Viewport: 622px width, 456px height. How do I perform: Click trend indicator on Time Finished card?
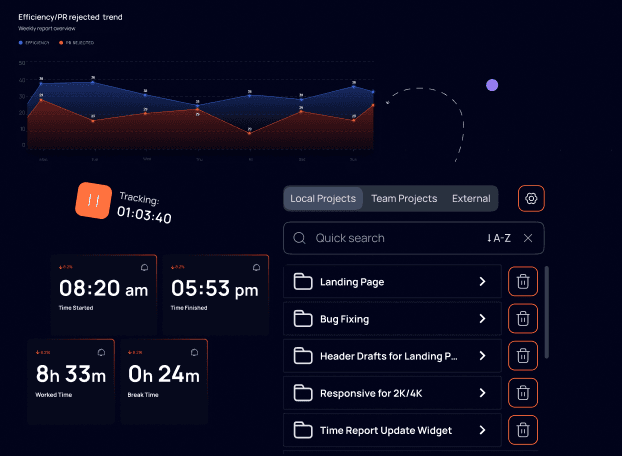[177, 267]
